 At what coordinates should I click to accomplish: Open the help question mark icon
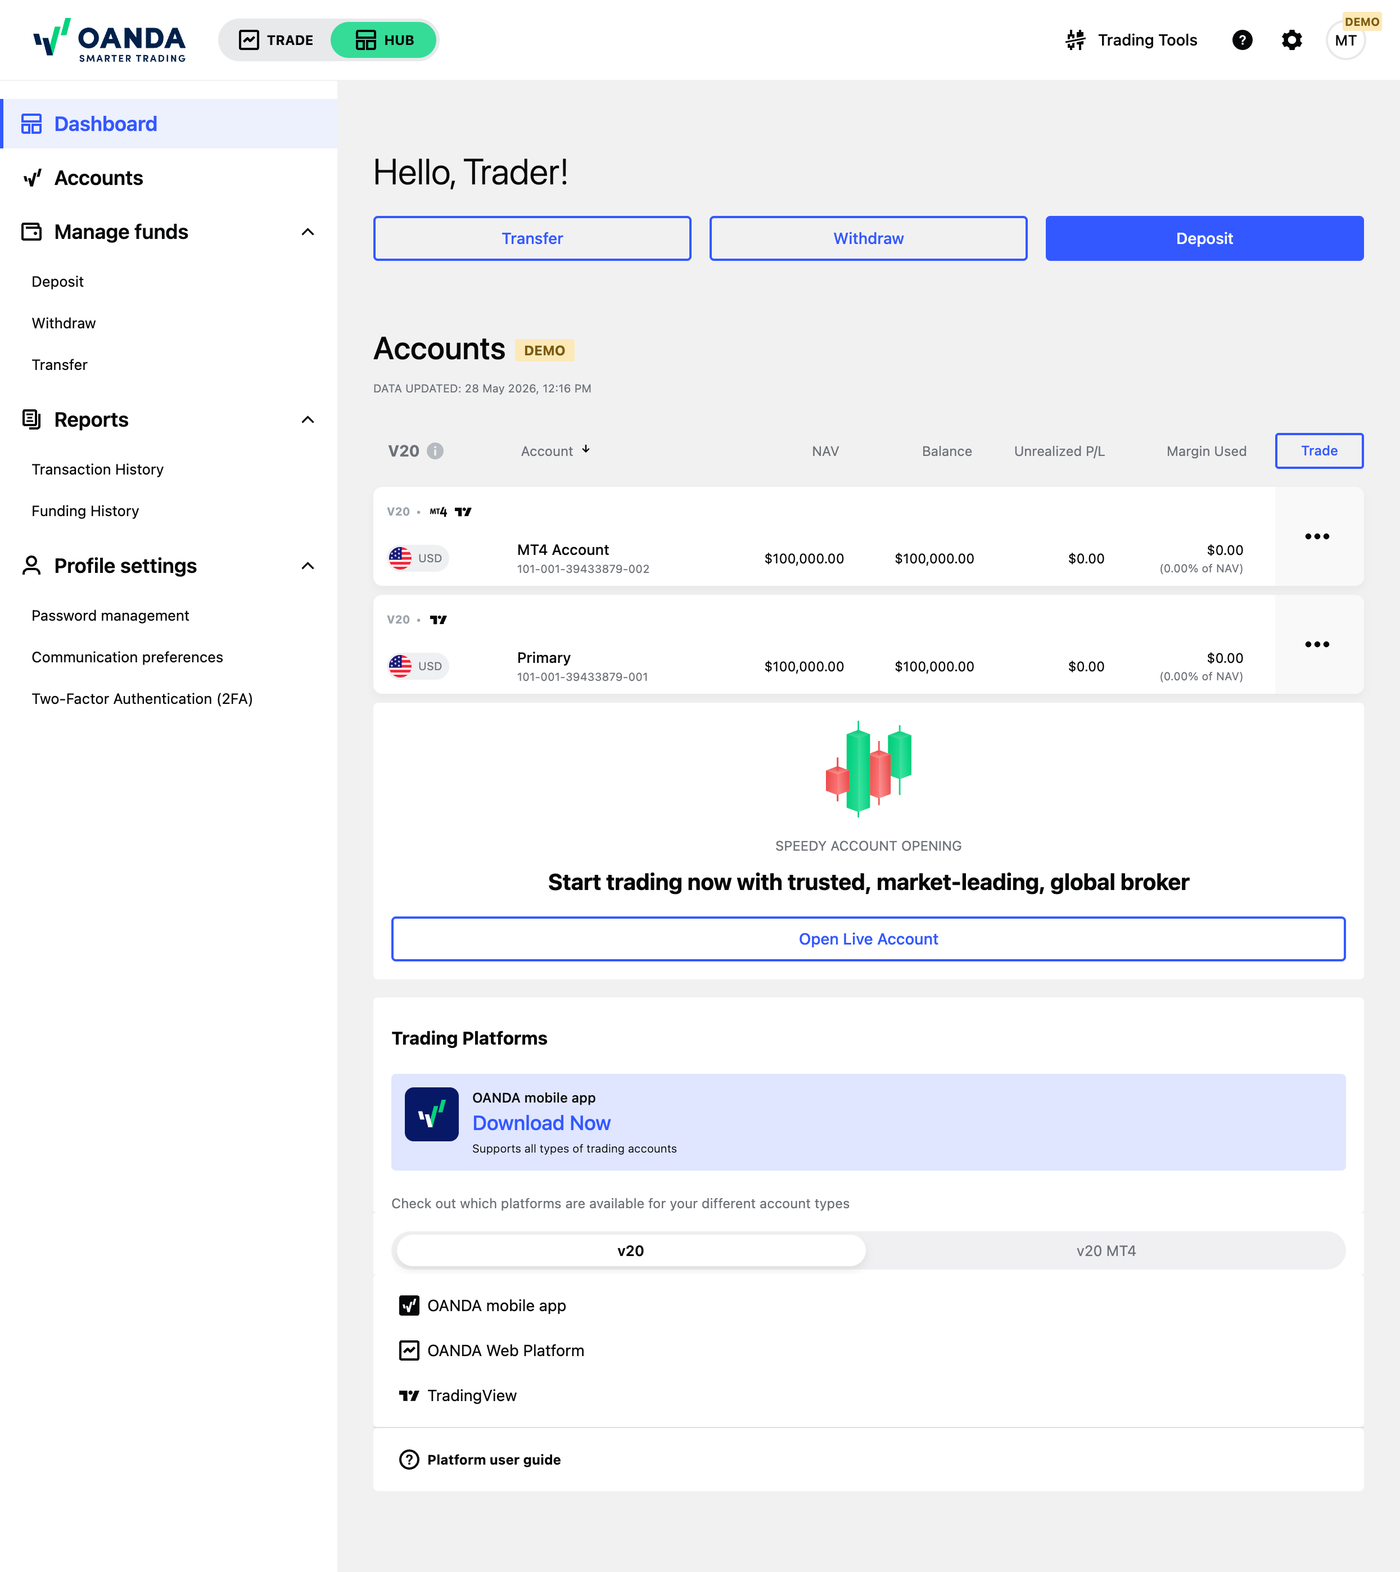[x=1242, y=40]
